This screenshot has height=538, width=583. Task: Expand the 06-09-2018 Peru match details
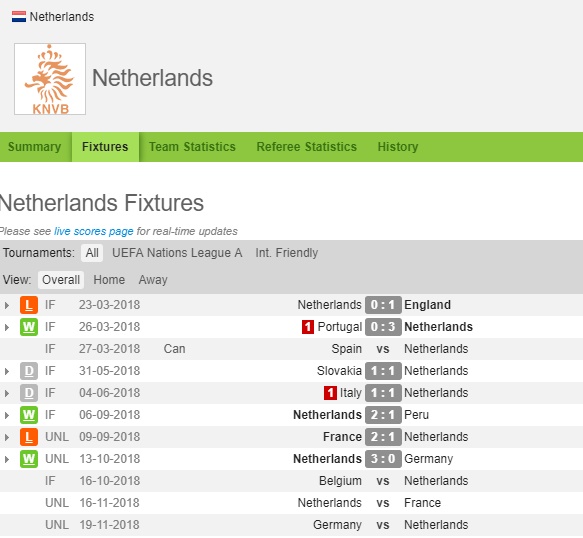tap(7, 415)
